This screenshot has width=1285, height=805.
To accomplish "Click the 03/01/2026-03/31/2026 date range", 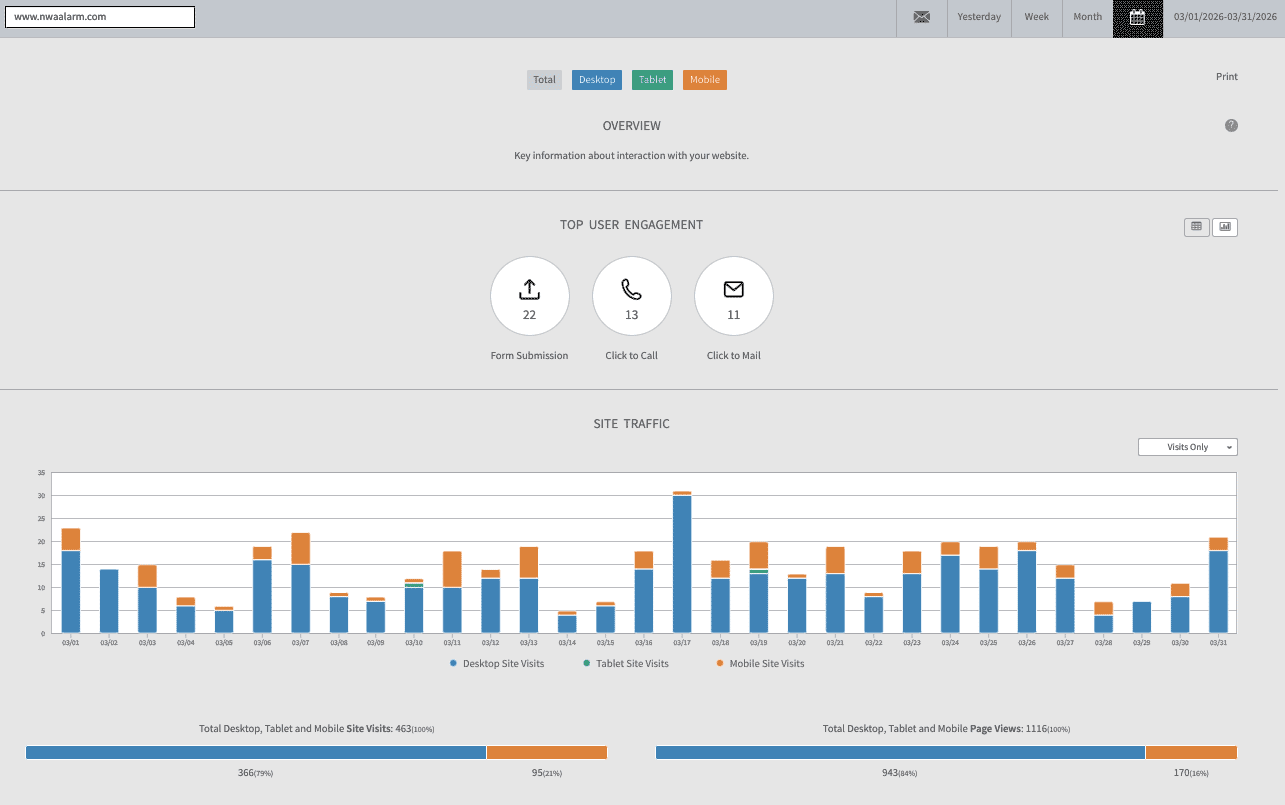I will click(x=1225, y=17).
